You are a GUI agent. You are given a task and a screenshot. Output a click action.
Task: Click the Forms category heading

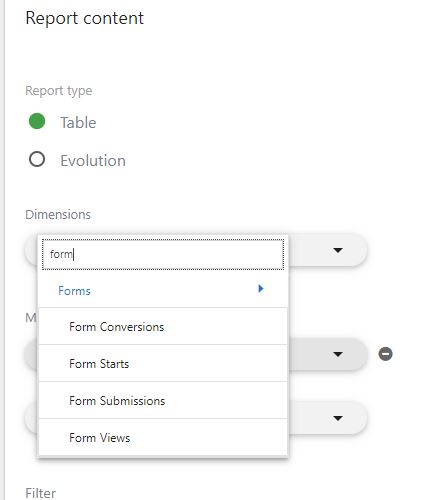74,291
